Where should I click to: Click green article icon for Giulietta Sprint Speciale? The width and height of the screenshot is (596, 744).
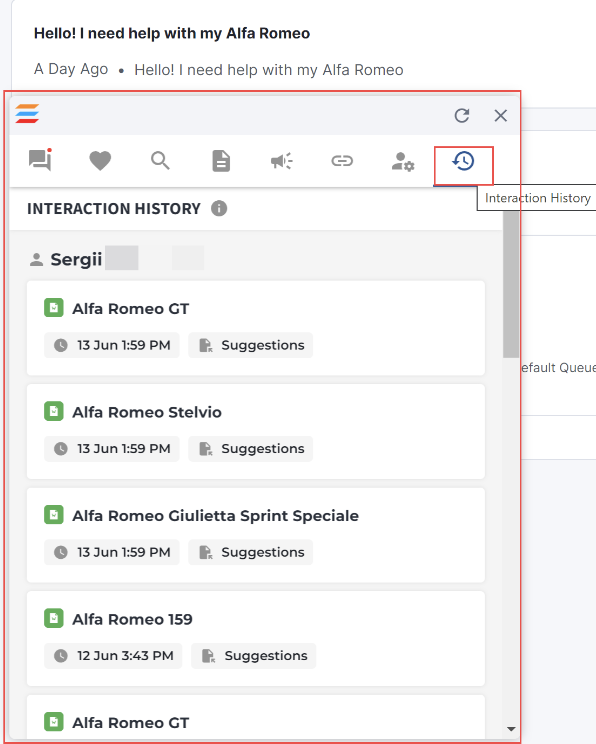[x=54, y=514]
